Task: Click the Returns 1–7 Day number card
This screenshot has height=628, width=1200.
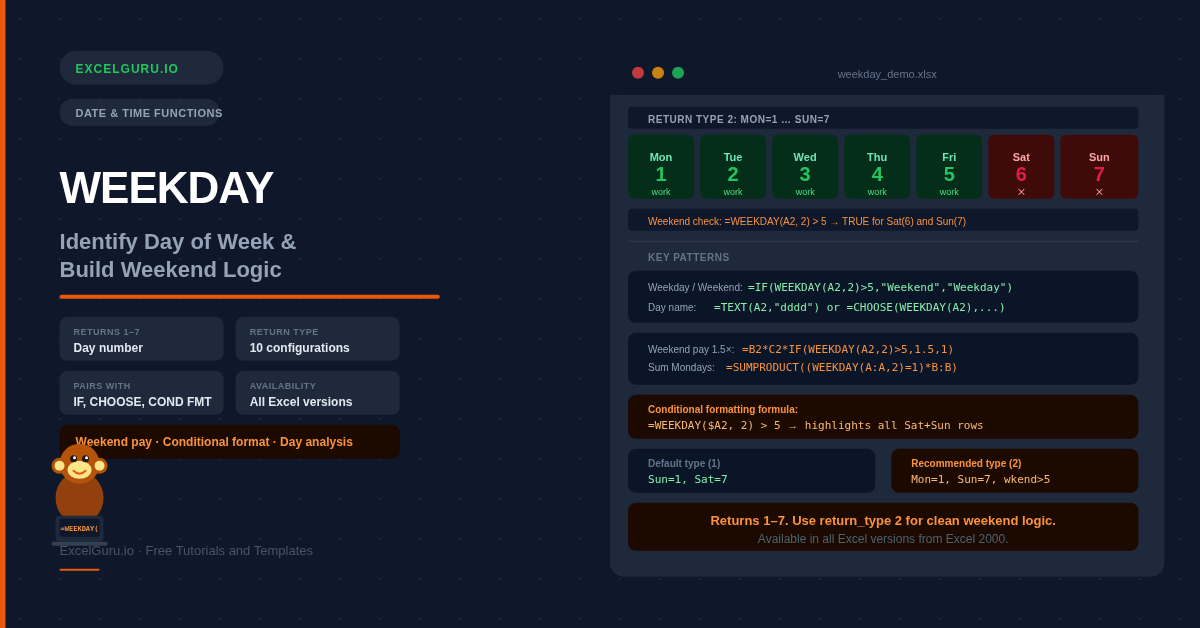Action: (x=141, y=339)
